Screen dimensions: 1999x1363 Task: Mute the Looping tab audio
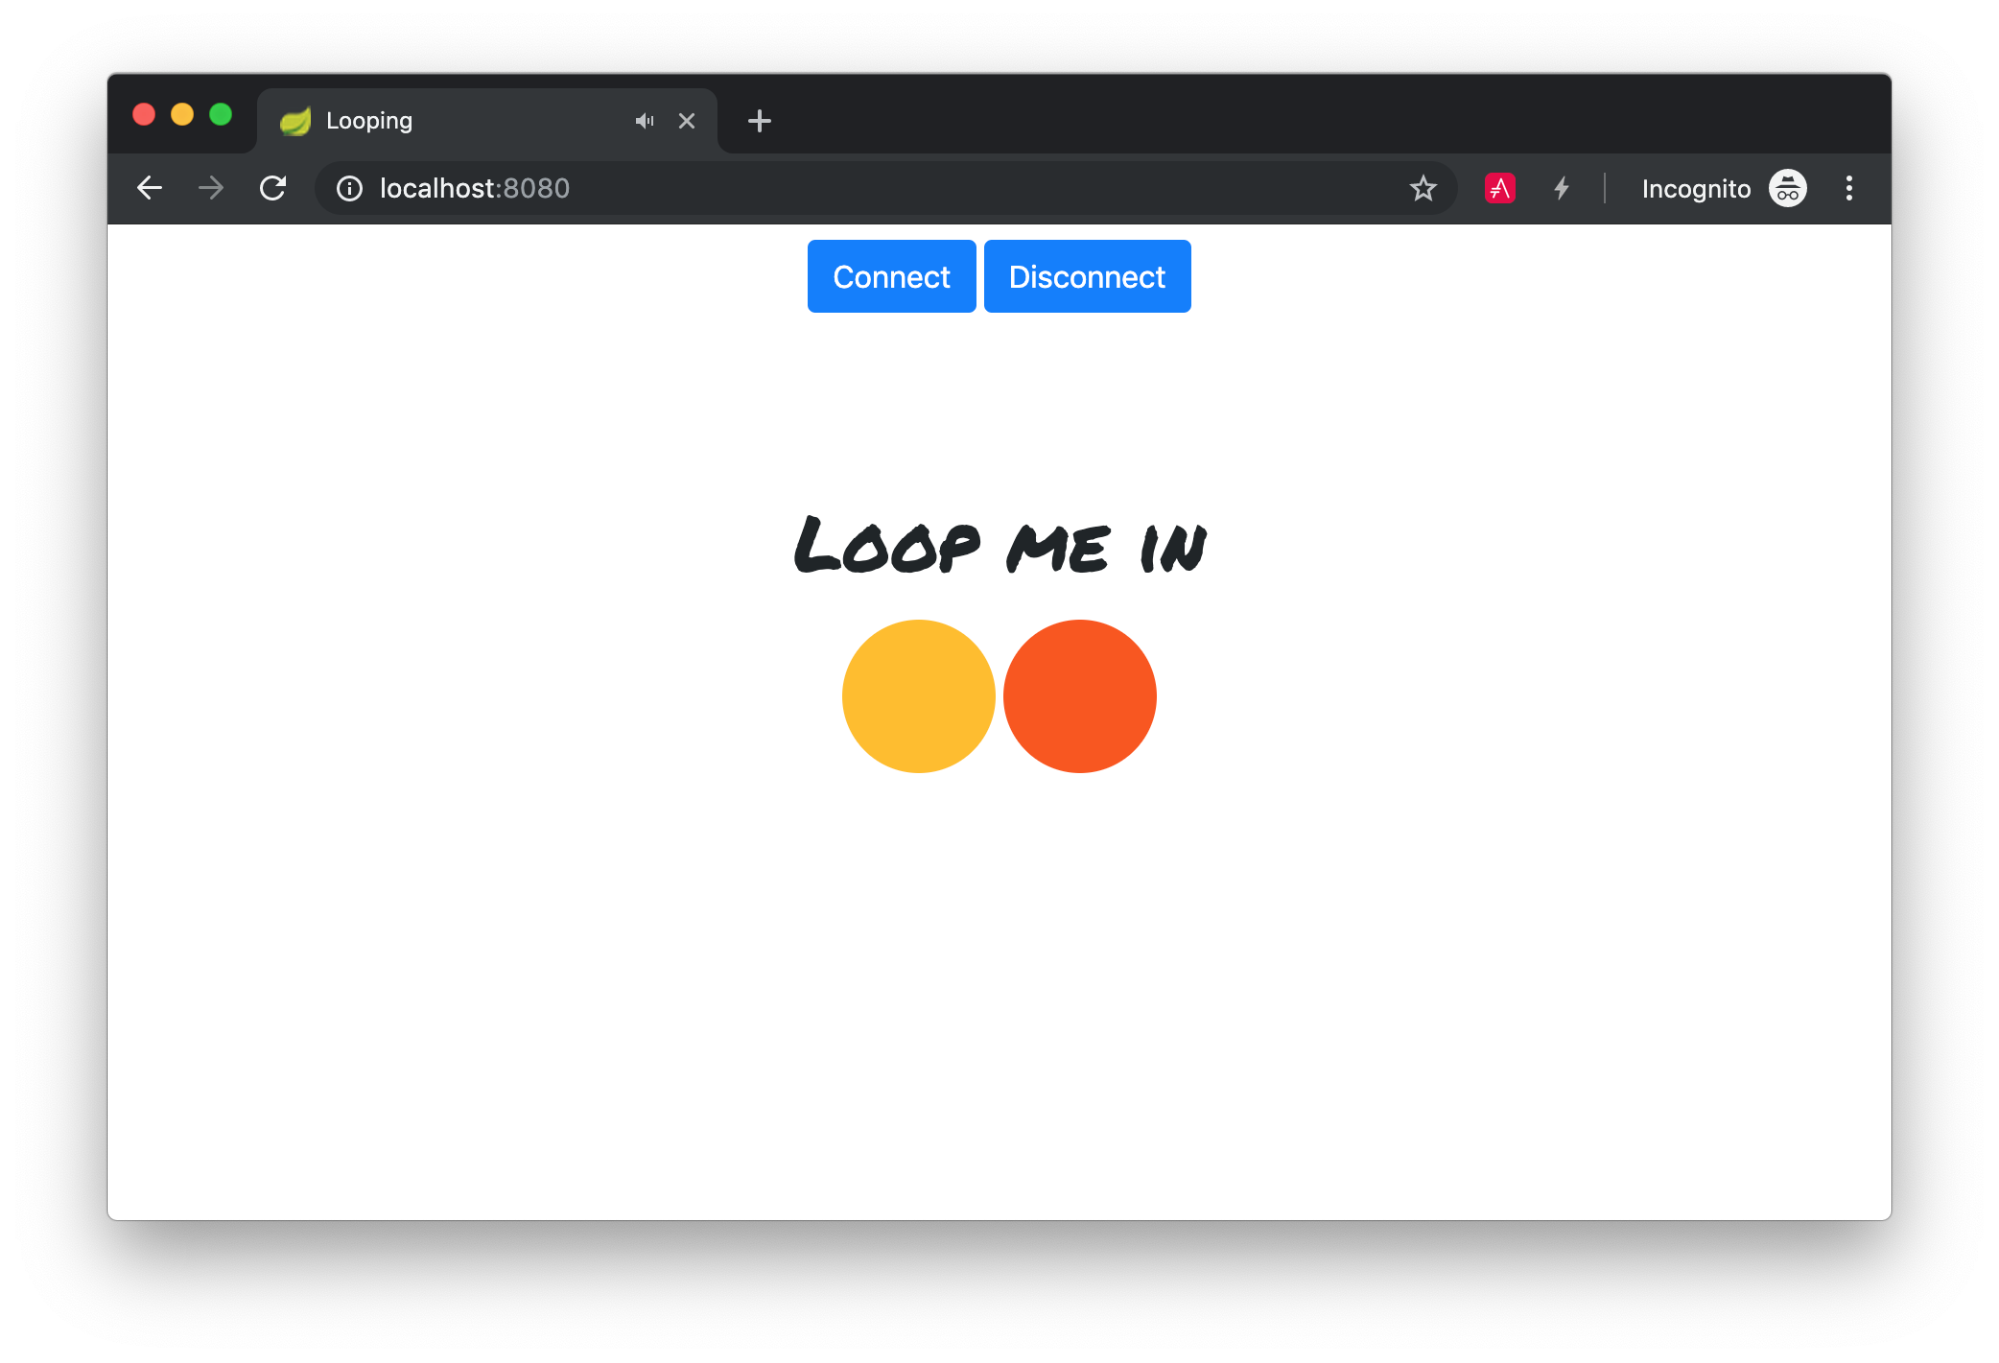(644, 121)
